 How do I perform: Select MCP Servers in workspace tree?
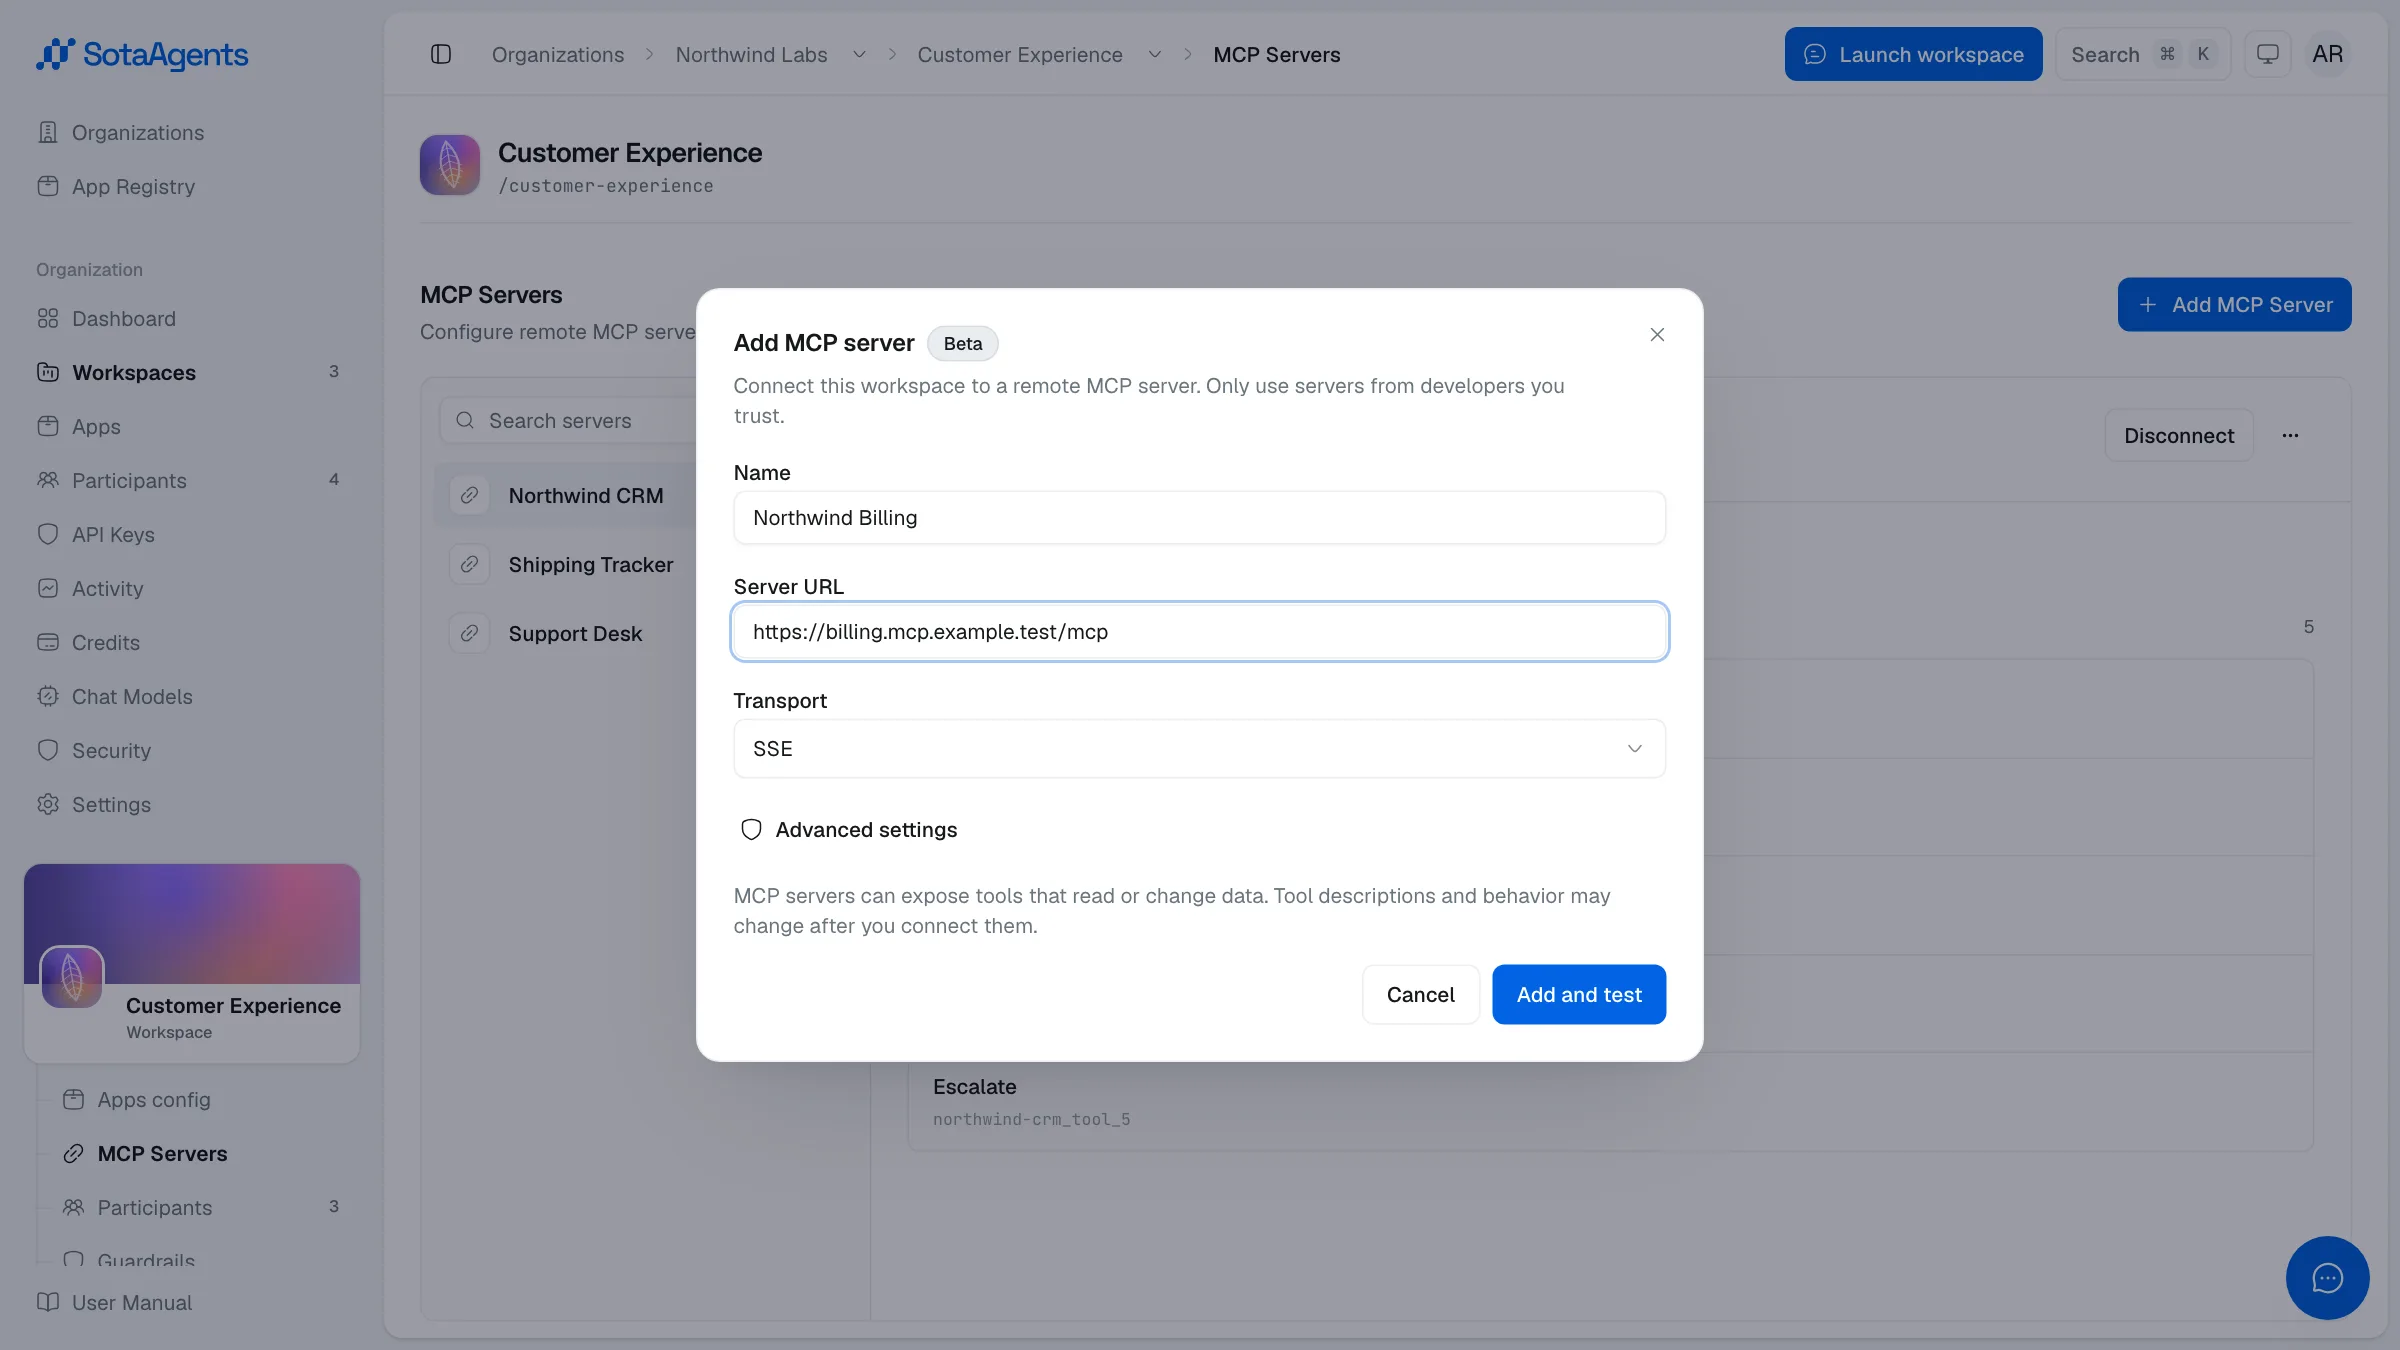[x=162, y=1153]
